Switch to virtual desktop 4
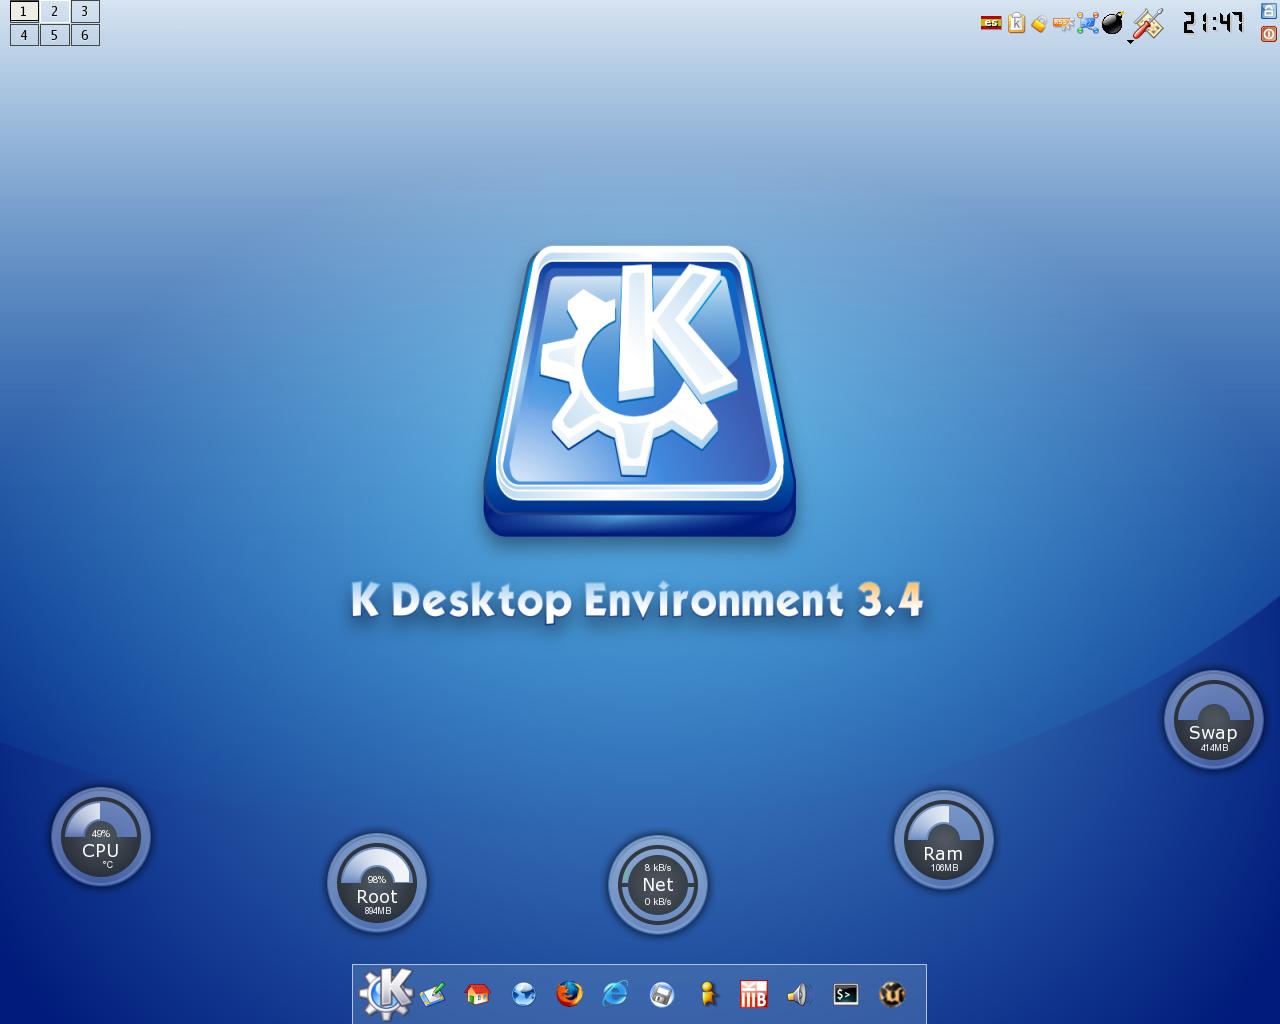This screenshot has height=1024, width=1280. (24, 35)
